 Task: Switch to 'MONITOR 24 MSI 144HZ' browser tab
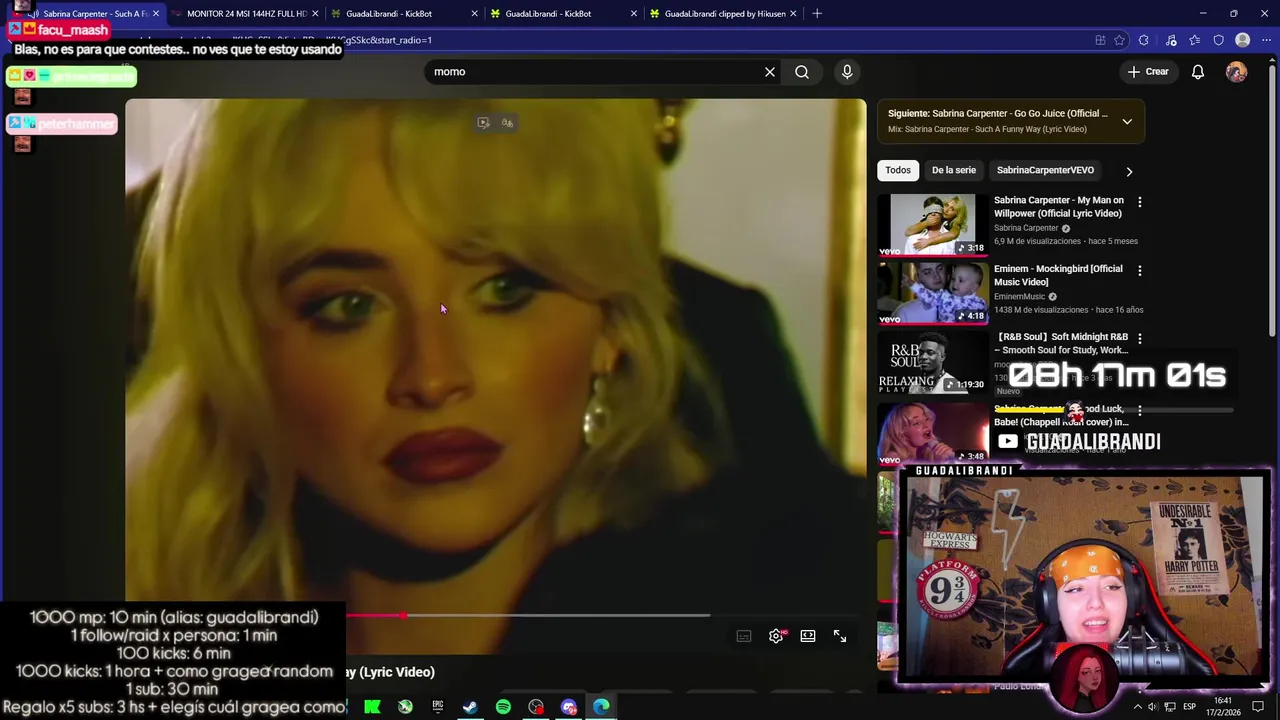tap(246, 14)
